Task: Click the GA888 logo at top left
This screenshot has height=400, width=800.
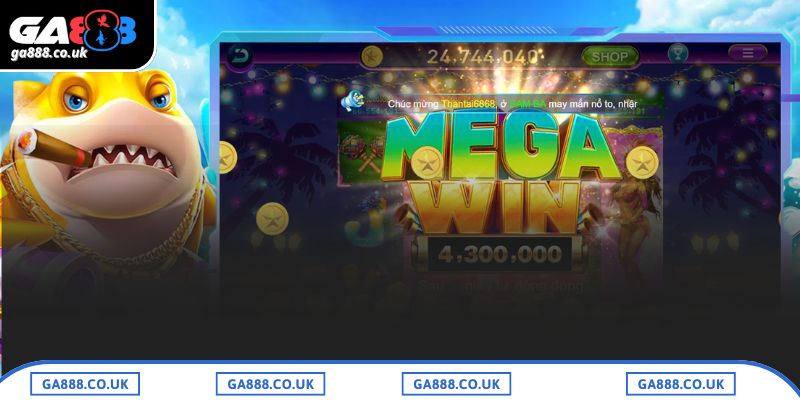Action: click(x=72, y=30)
